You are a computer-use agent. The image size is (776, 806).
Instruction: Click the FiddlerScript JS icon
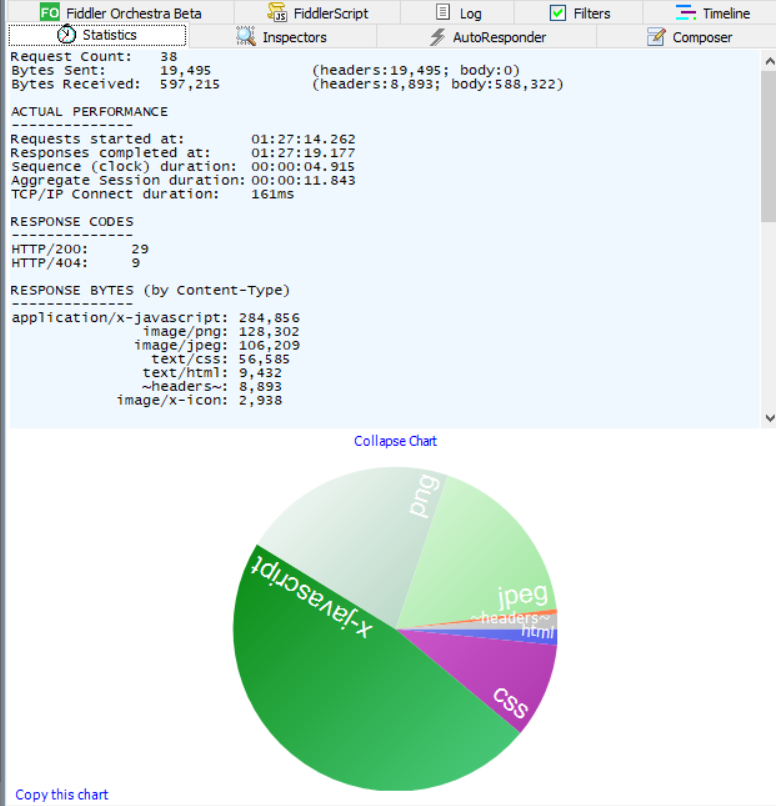(x=278, y=13)
